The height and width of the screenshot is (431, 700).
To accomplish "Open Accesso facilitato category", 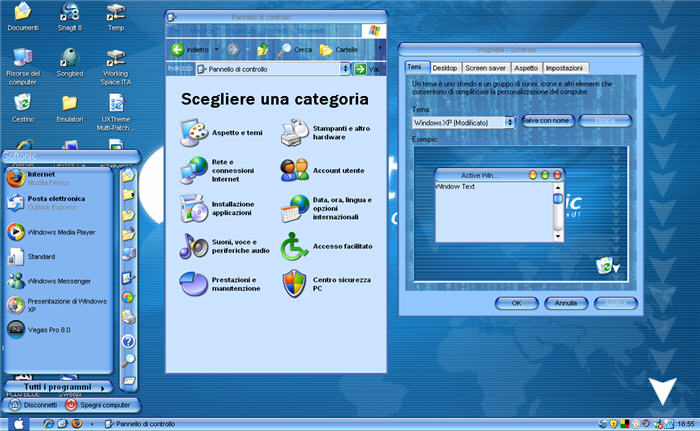I will click(x=326, y=247).
